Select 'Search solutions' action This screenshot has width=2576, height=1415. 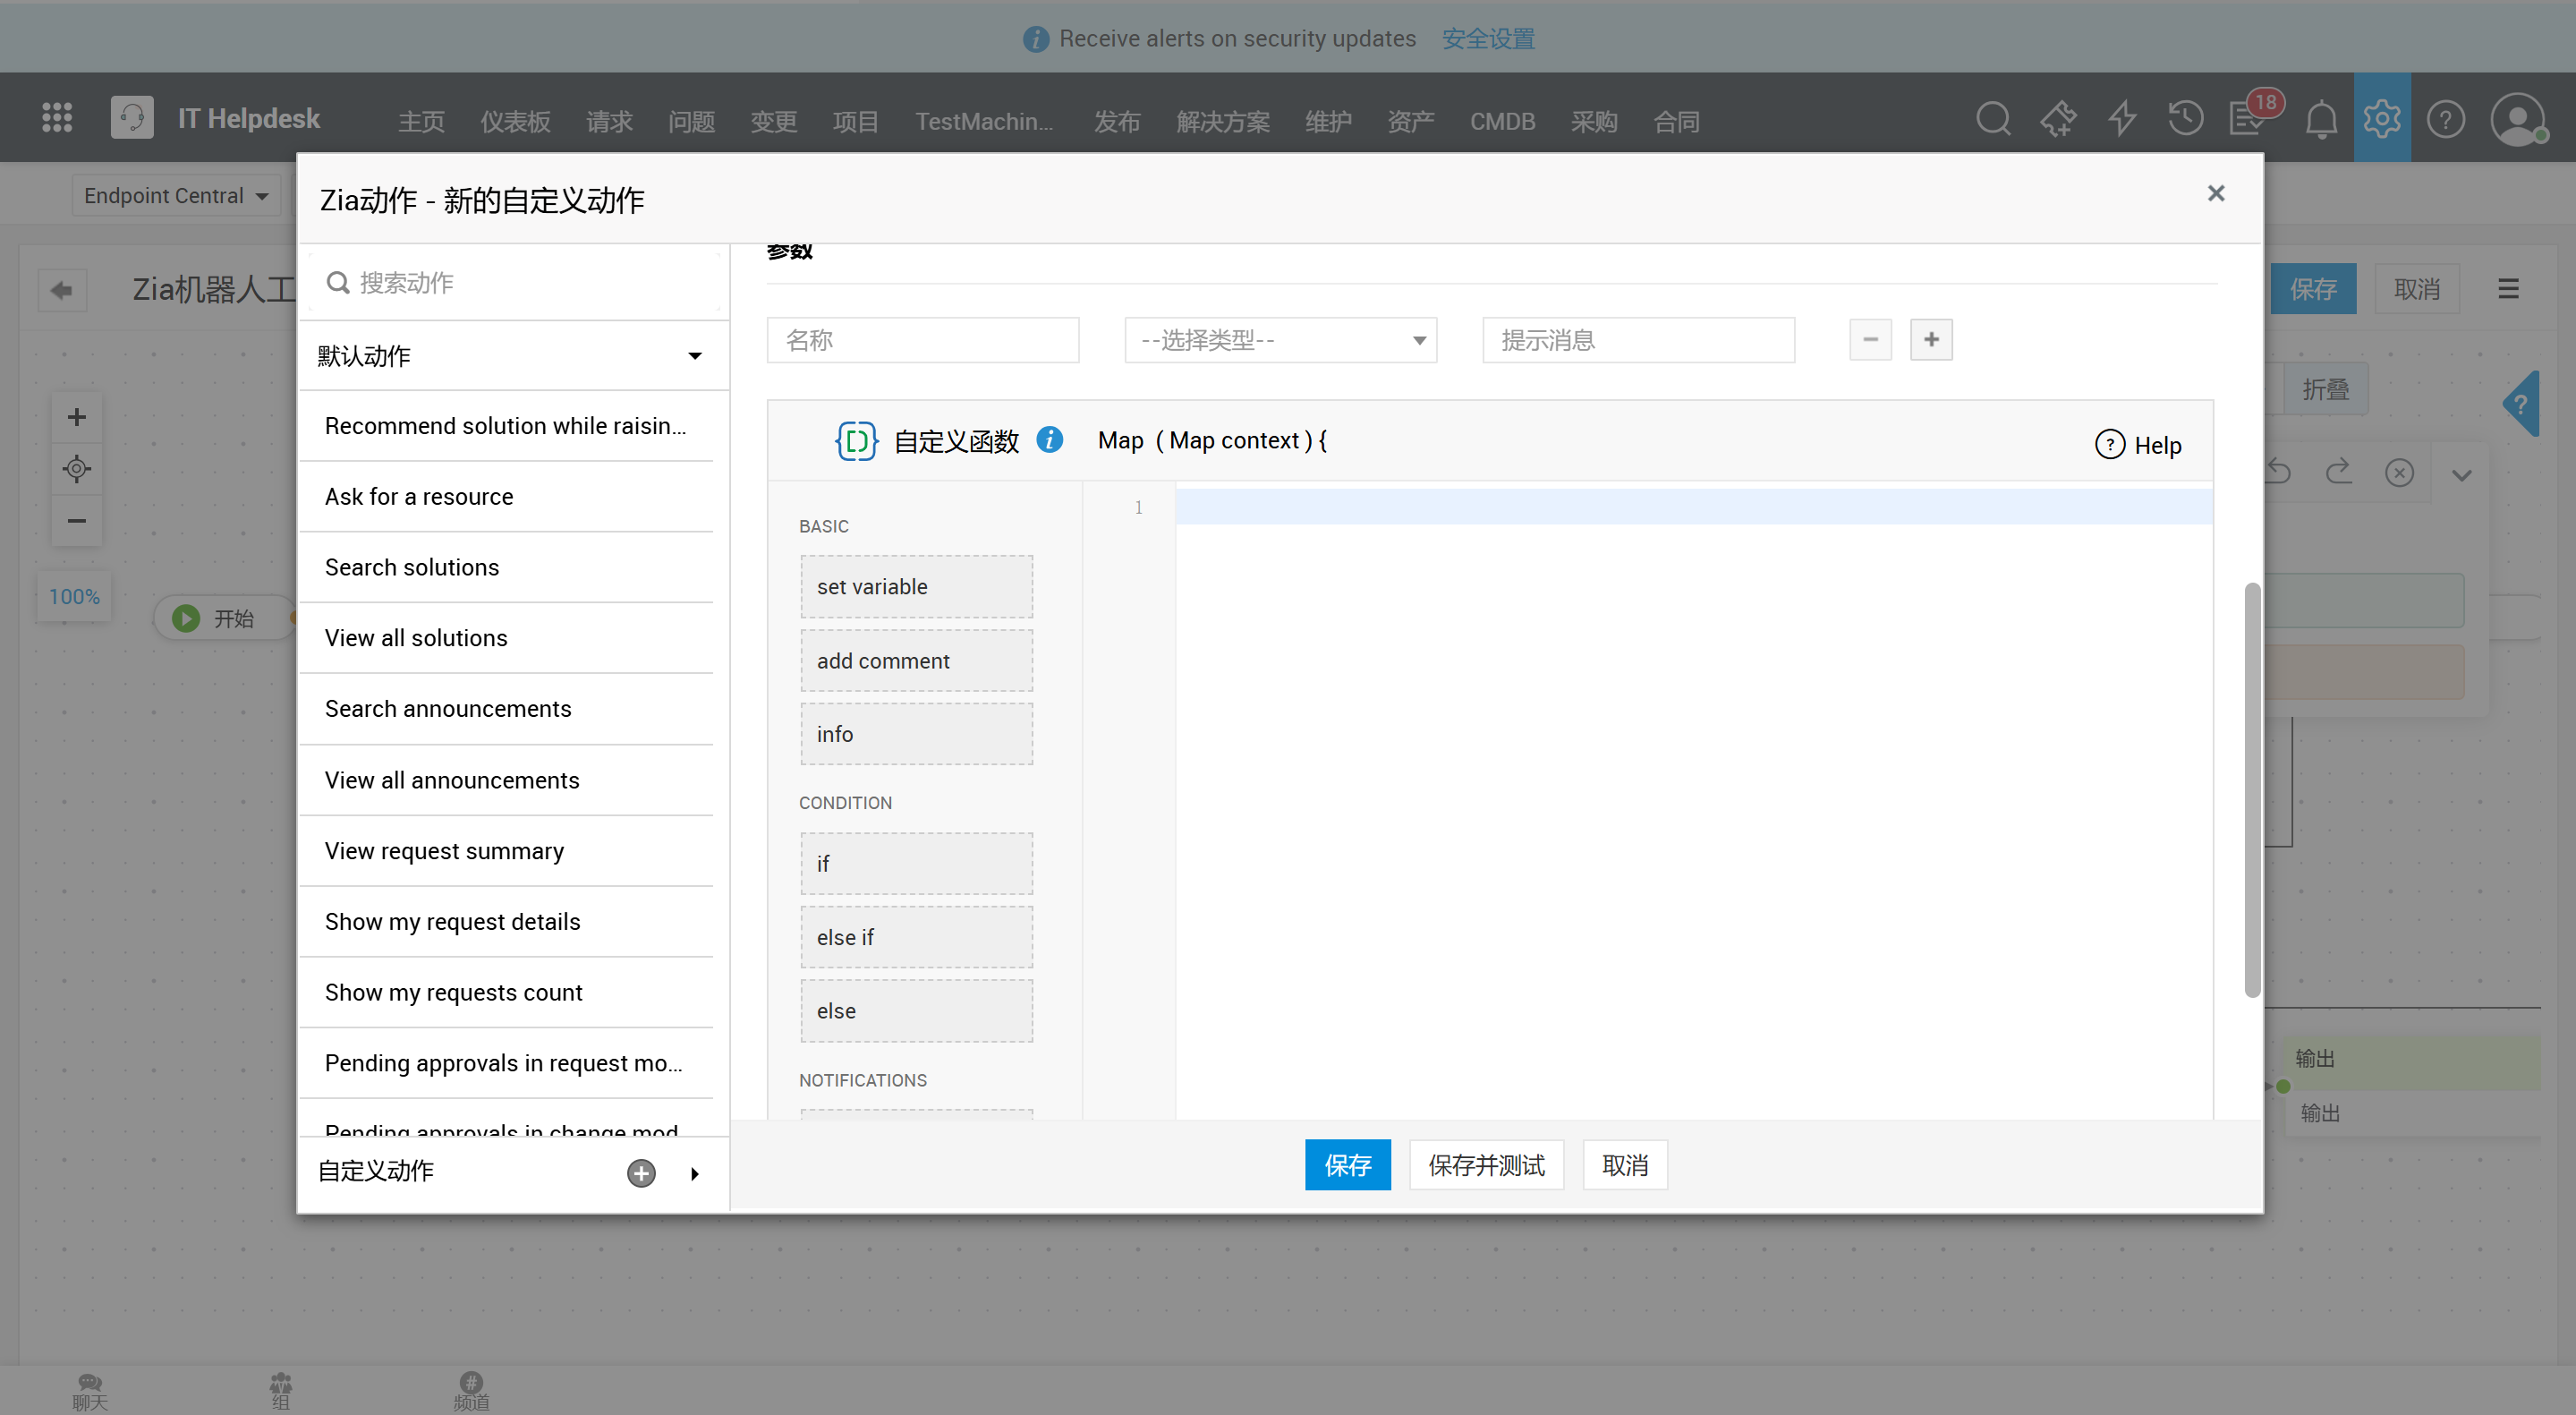[411, 567]
